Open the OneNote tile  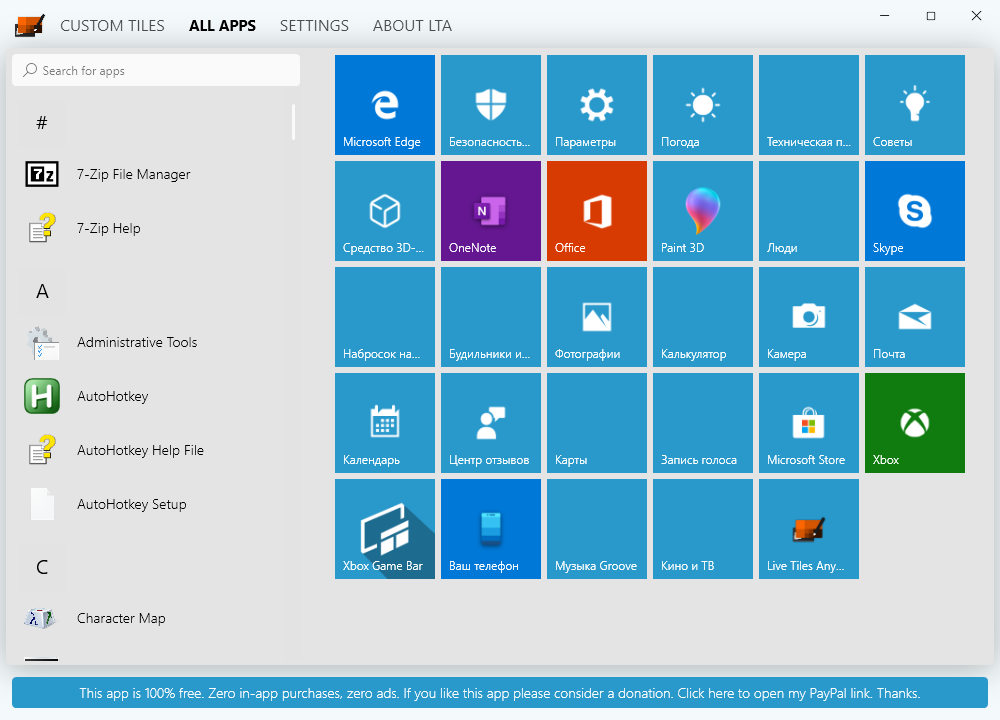[x=490, y=210]
